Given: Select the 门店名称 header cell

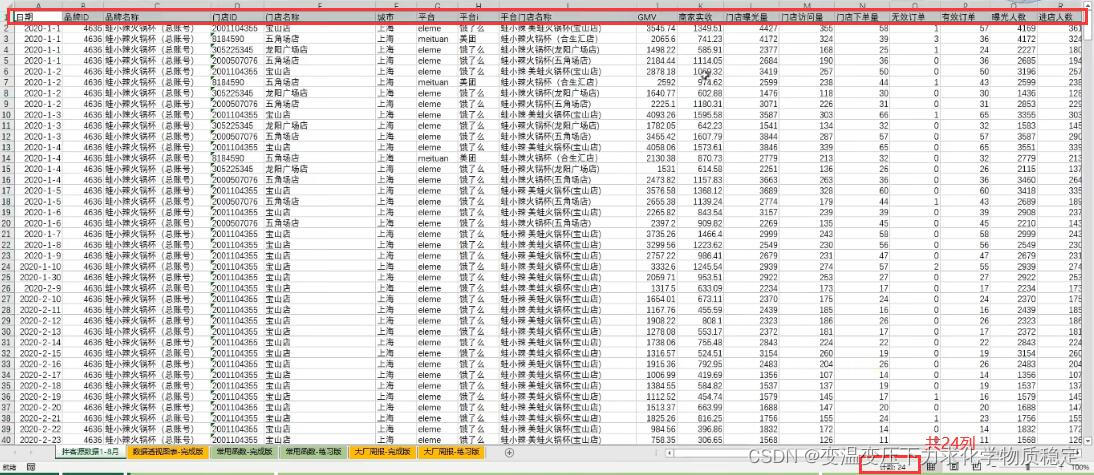Looking at the screenshot, I should pyautogui.click(x=319, y=15).
